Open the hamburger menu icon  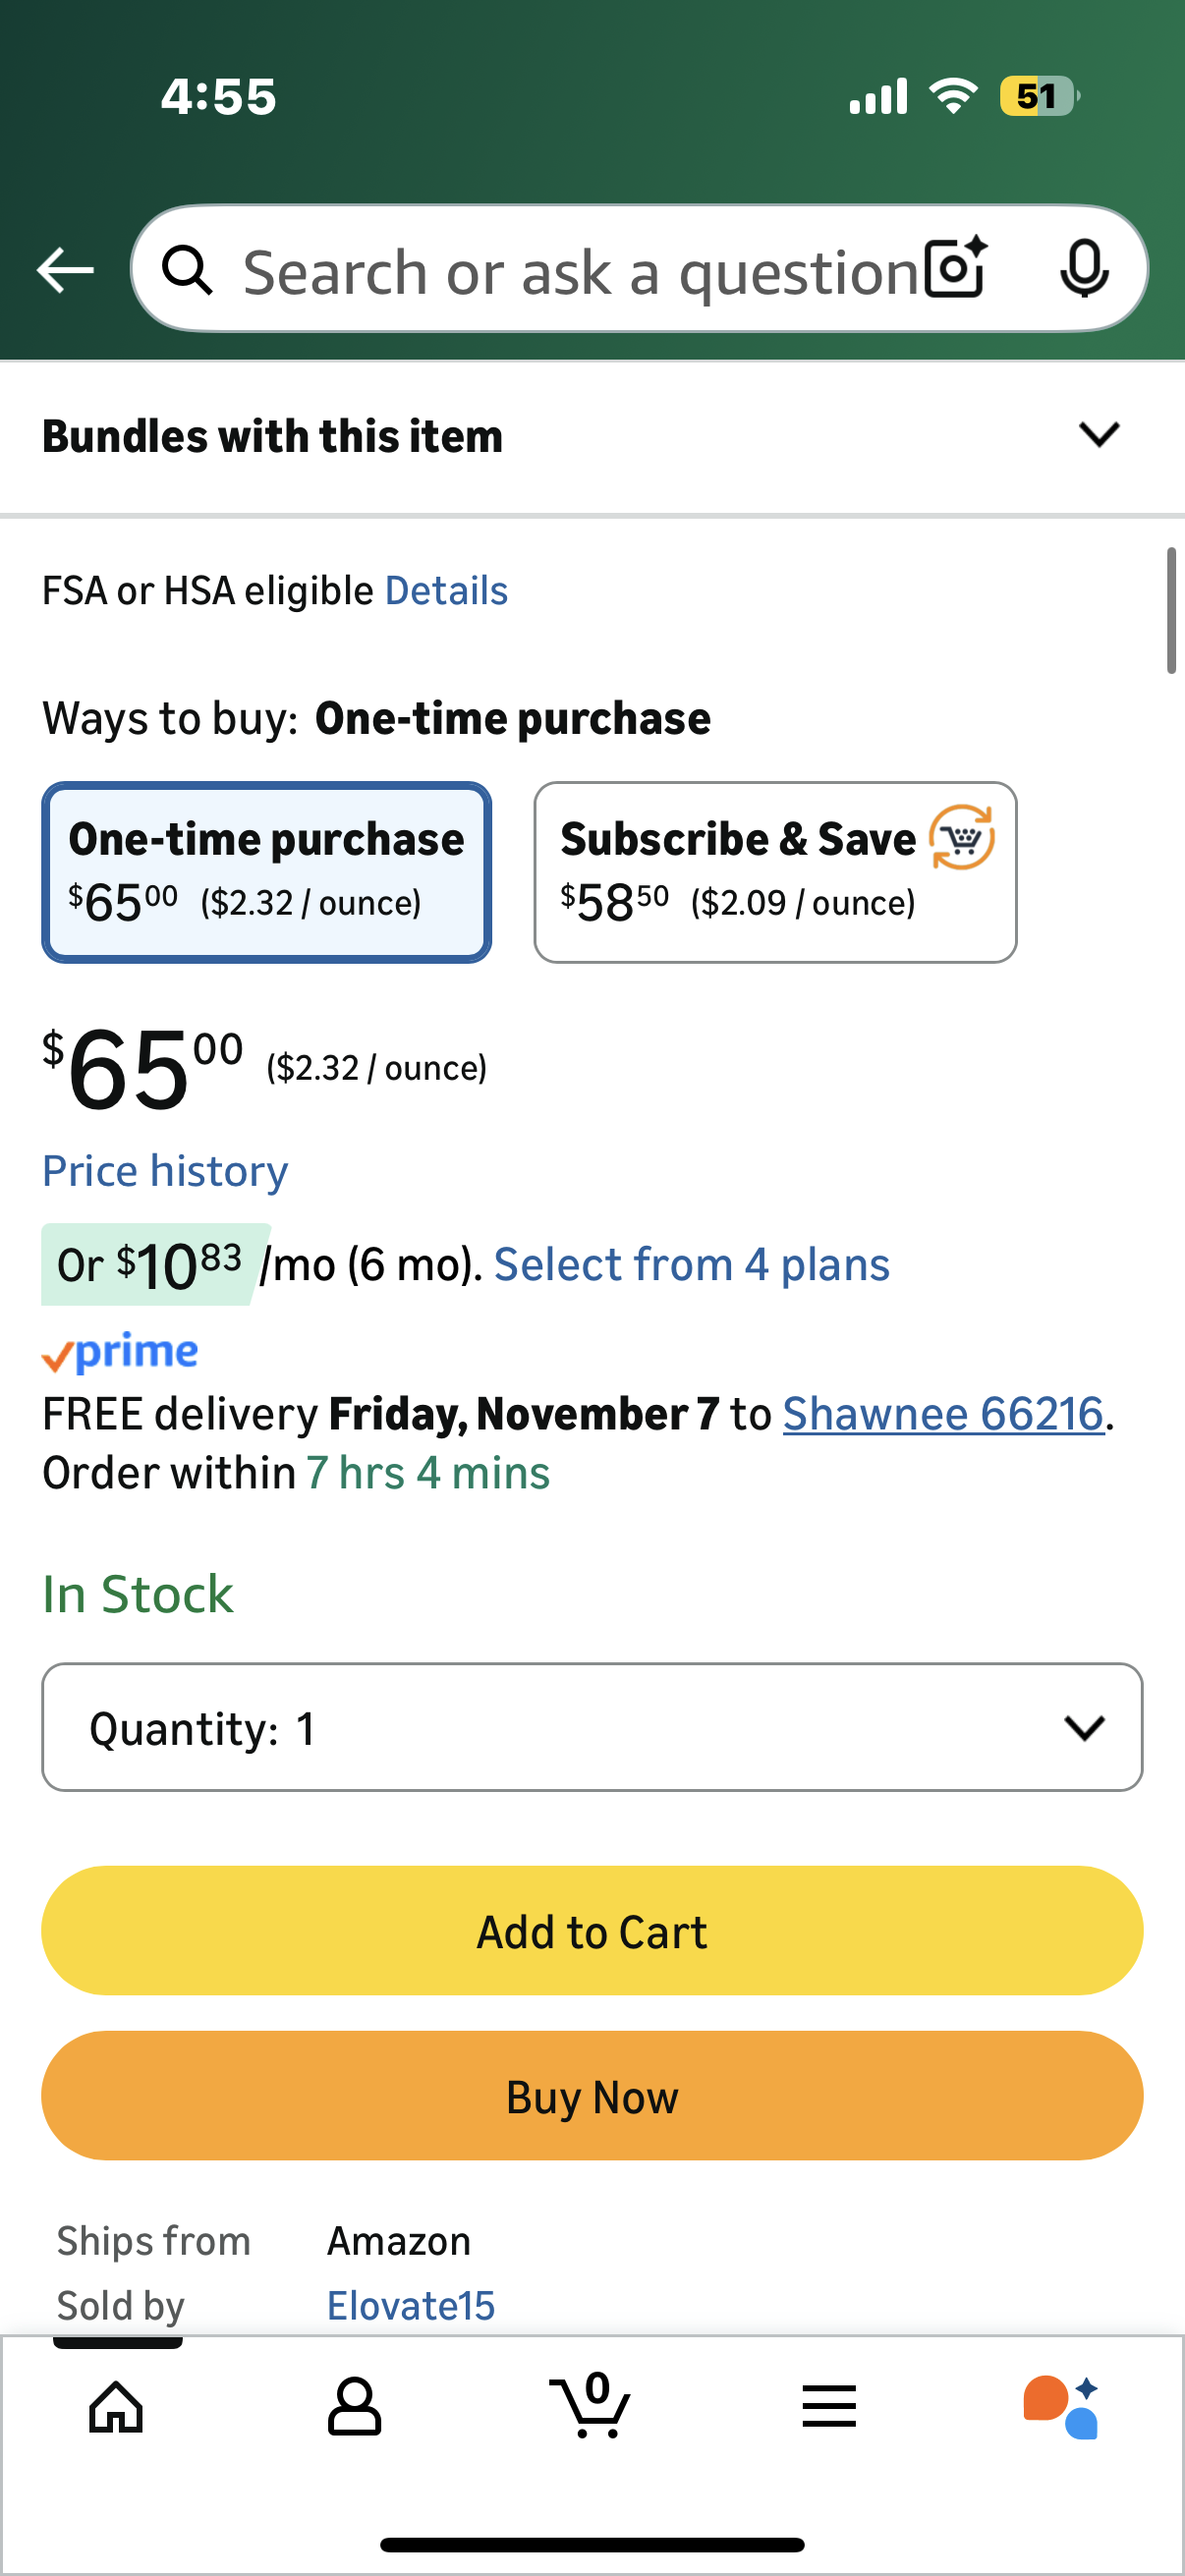point(829,2406)
